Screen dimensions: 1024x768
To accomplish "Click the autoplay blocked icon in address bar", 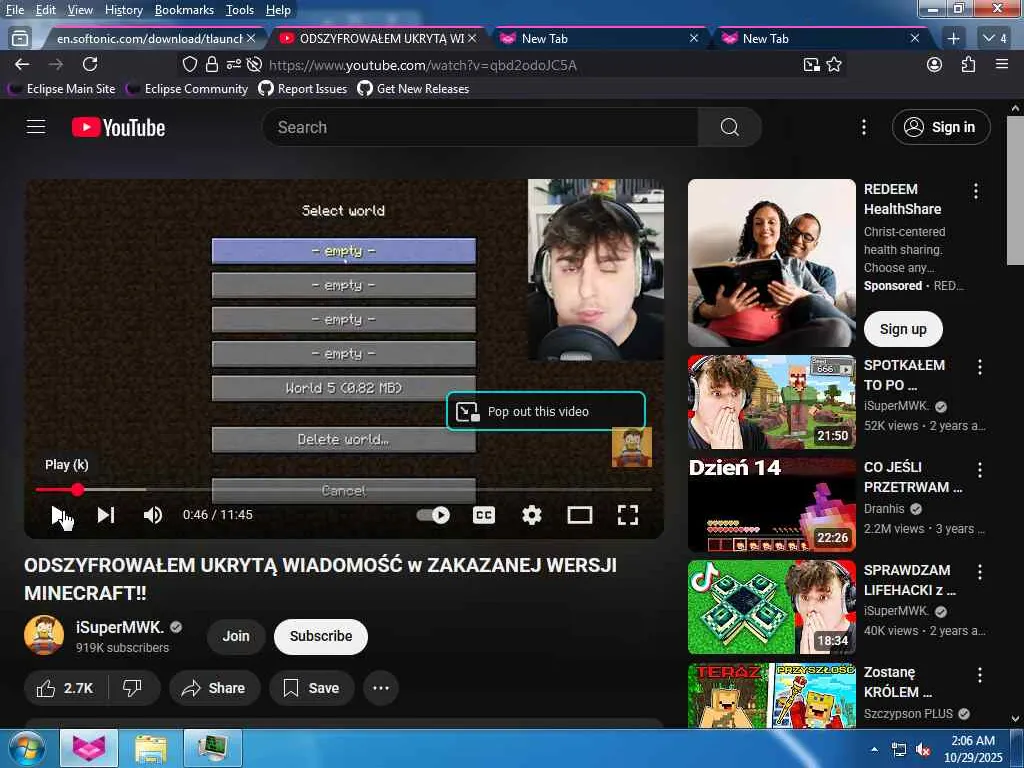I will coord(255,64).
